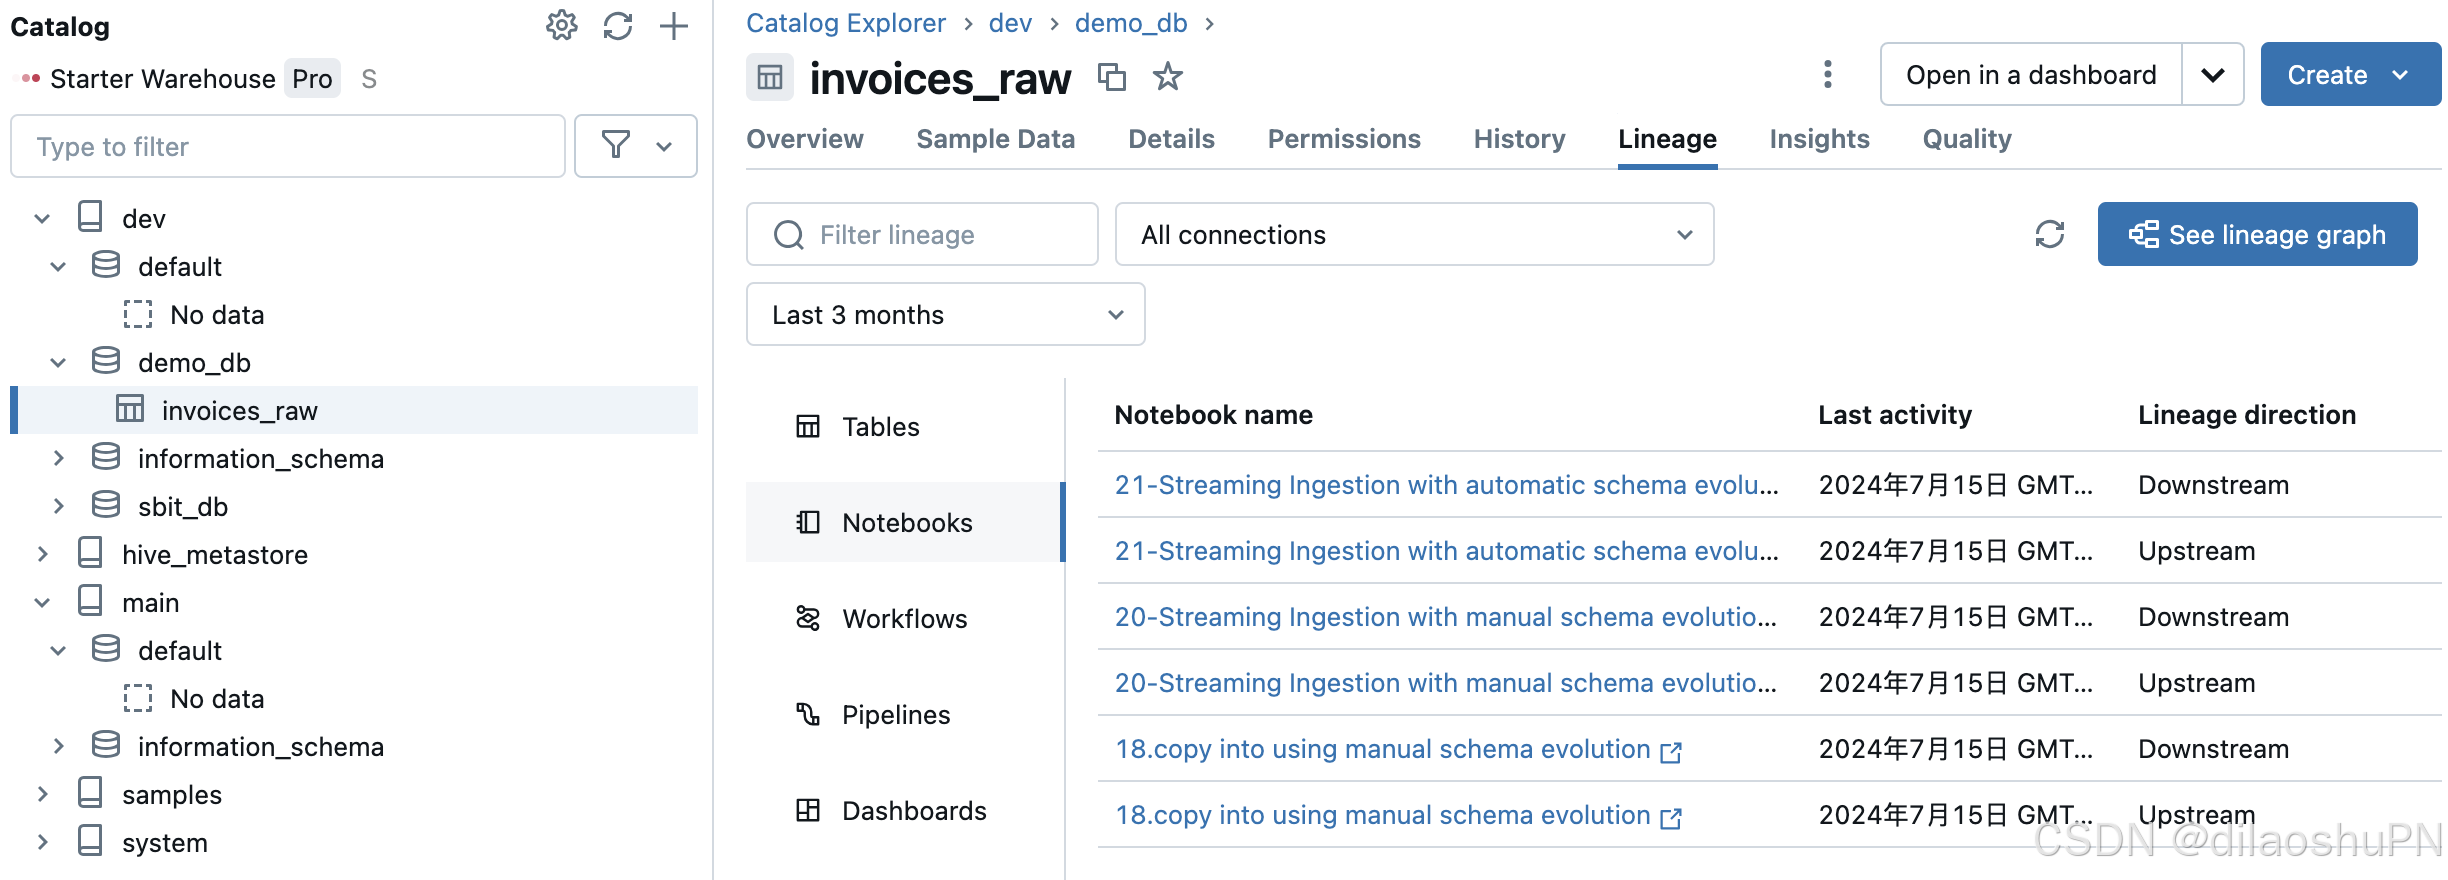2448x880 pixels.
Task: Collapse the demo_db schema node
Action: coord(58,362)
